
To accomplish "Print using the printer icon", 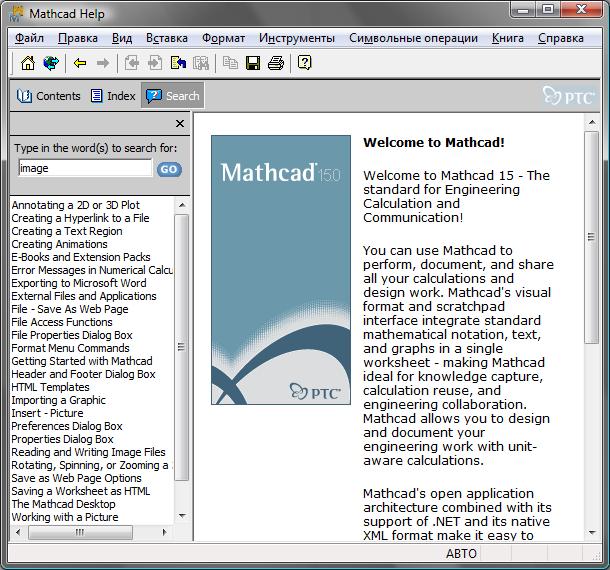I will tap(276, 63).
